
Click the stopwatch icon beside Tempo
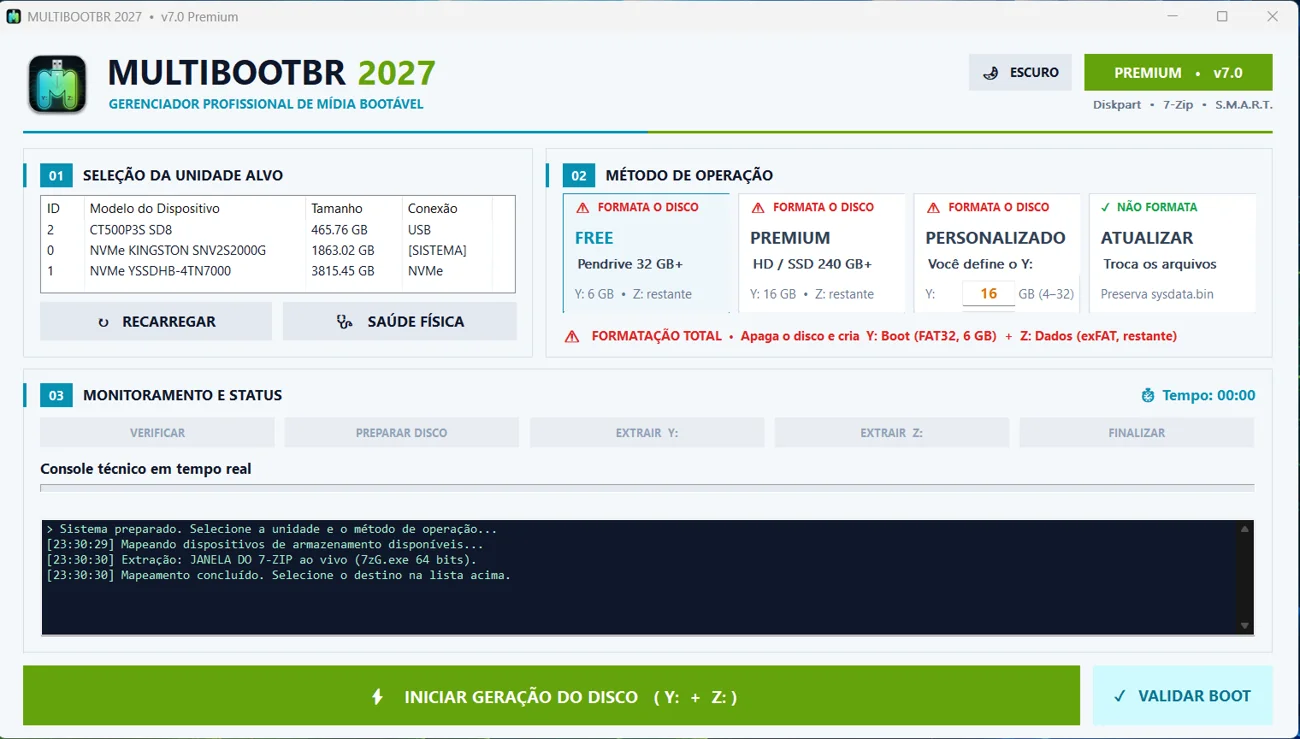[1148, 396]
